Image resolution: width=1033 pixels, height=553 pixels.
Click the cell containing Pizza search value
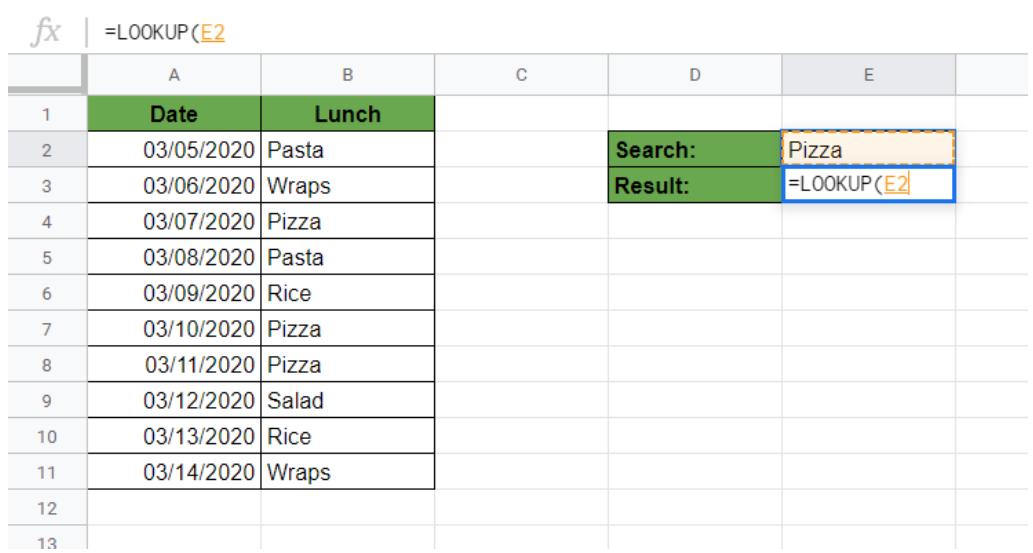click(868, 150)
